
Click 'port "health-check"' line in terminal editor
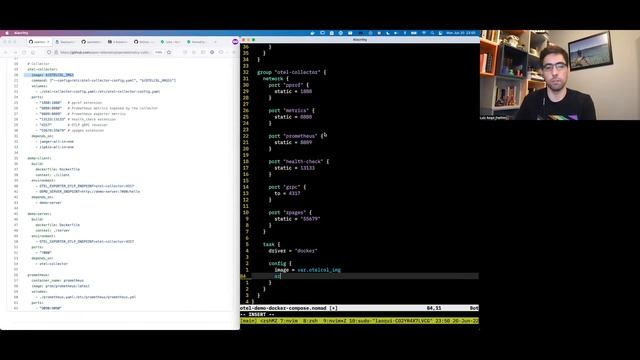coord(299,162)
